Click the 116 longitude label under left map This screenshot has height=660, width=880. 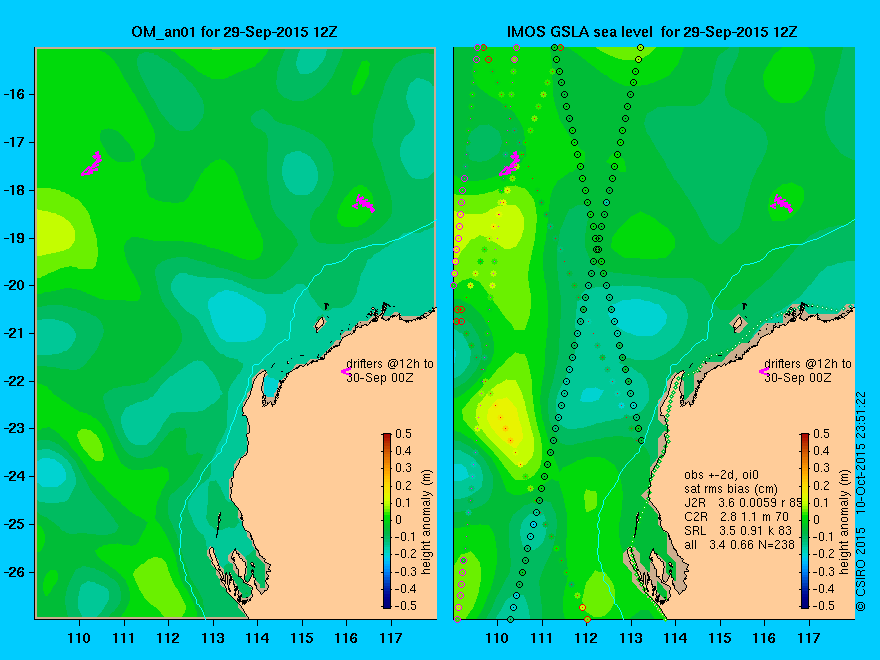[x=346, y=638]
